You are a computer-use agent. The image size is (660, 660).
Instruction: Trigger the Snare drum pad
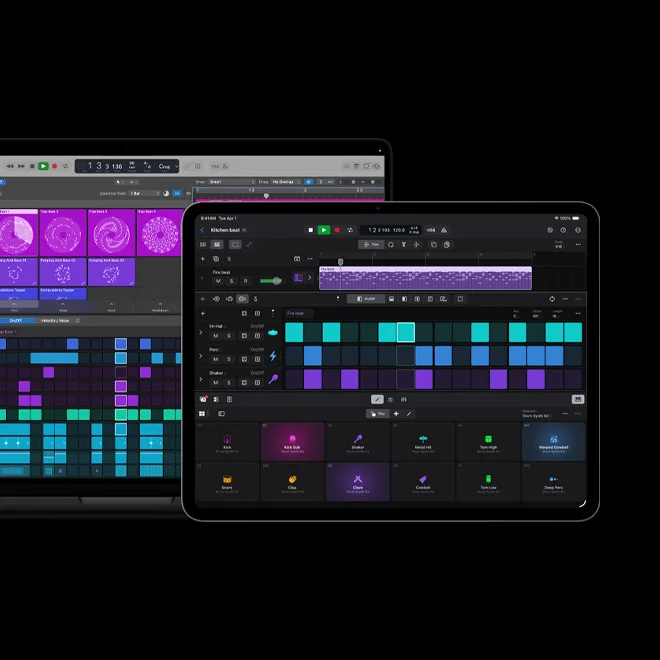tap(227, 482)
